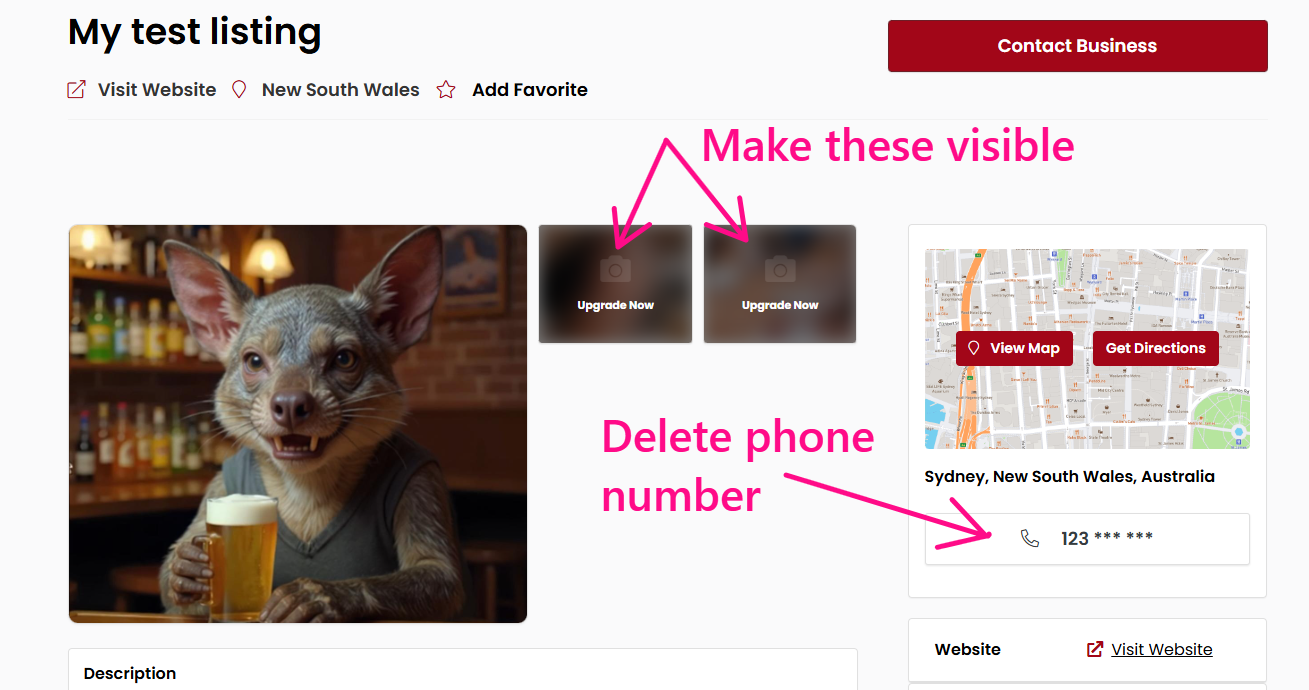This screenshot has width=1309, height=690.
Task: Click Upgrade Now text on first blurred thumbnail
Action: point(615,305)
